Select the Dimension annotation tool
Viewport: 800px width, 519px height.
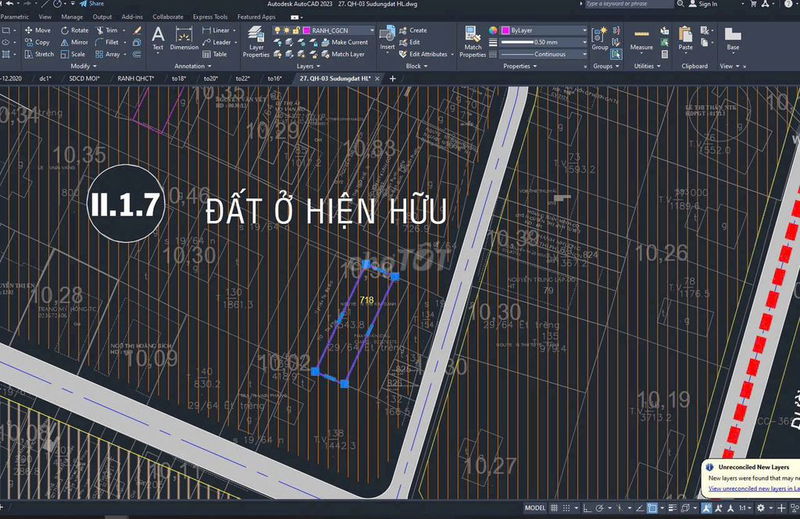coord(184,38)
